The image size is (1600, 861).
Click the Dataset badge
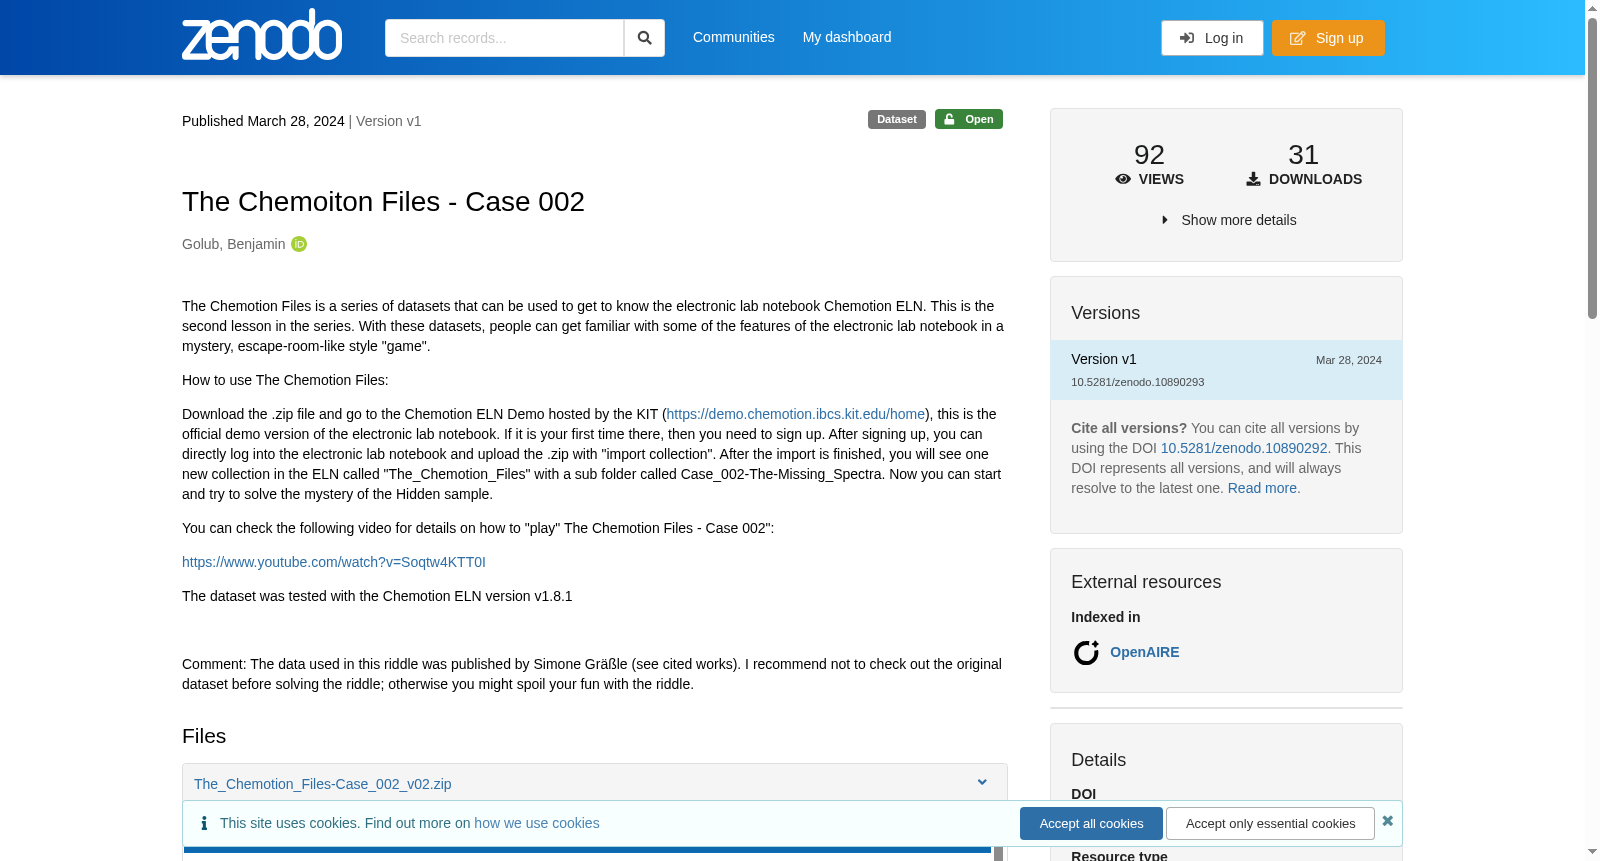[x=896, y=119]
